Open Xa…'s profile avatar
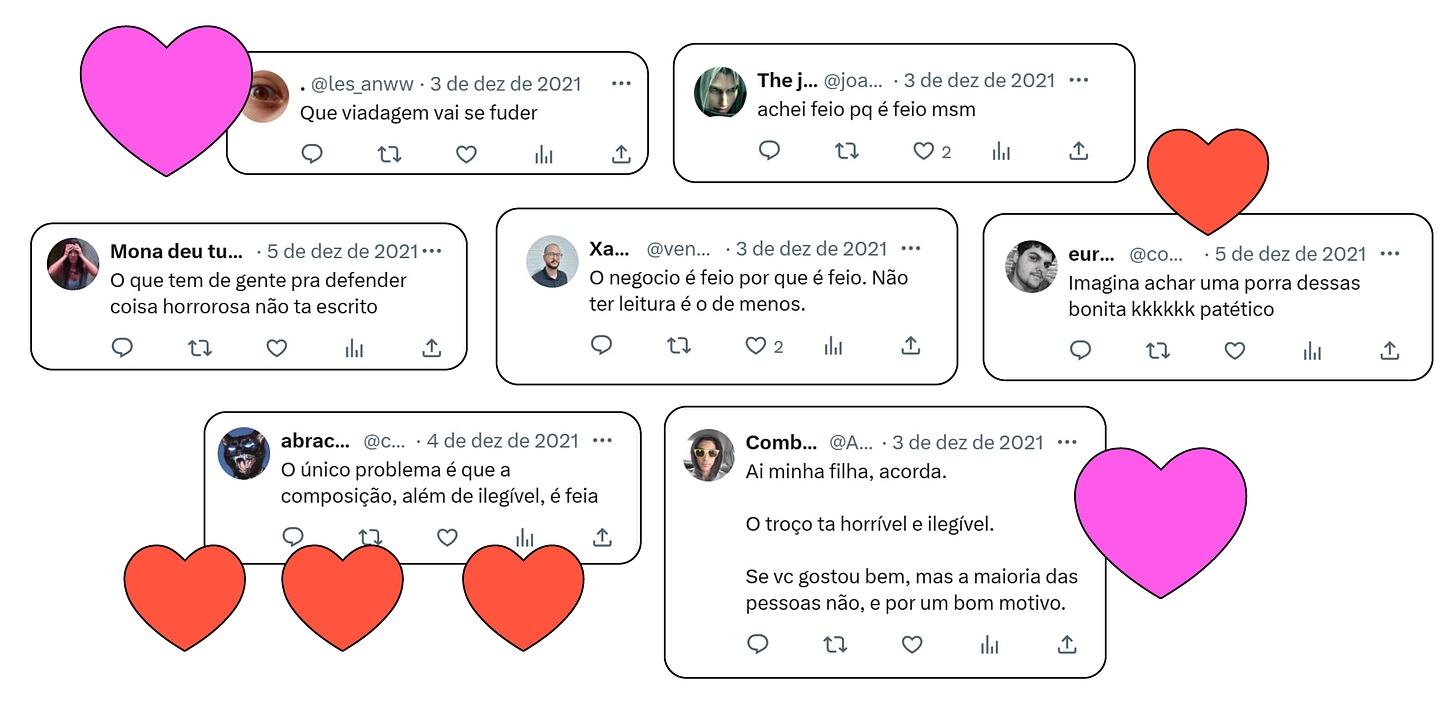Viewport: 1456px width, 709px height. [x=553, y=262]
